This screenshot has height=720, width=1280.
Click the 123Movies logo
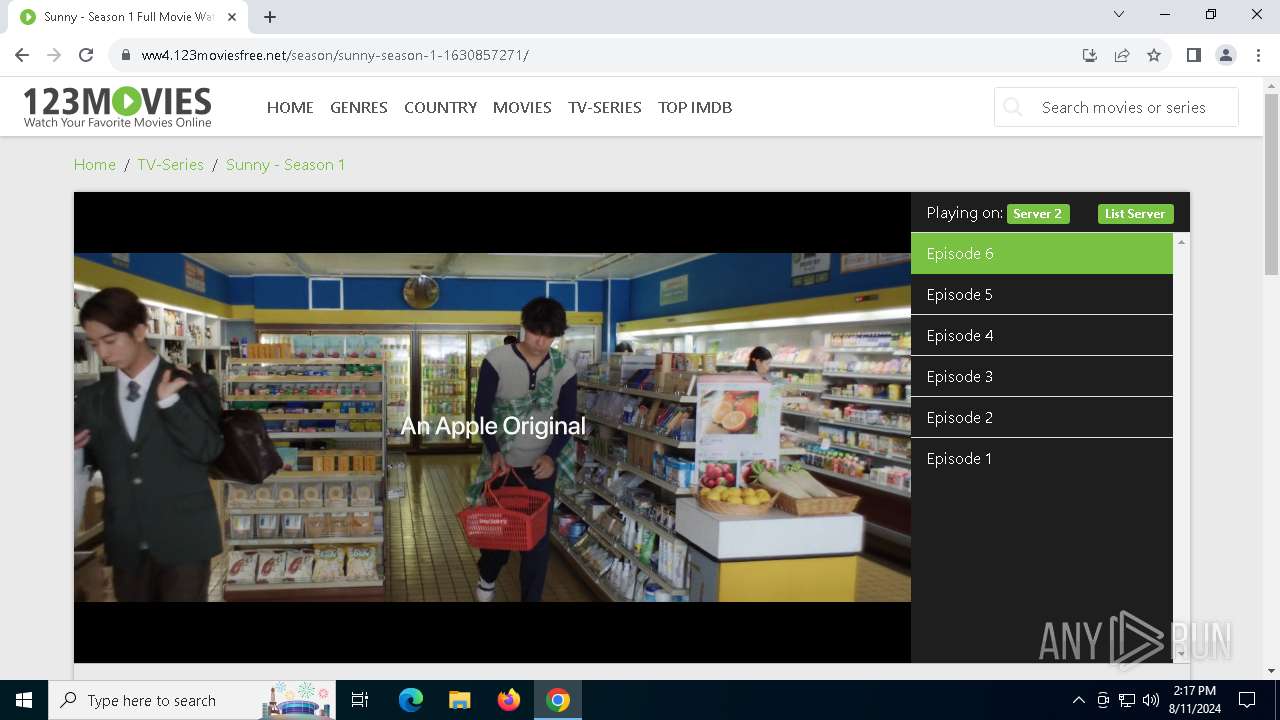(x=118, y=107)
